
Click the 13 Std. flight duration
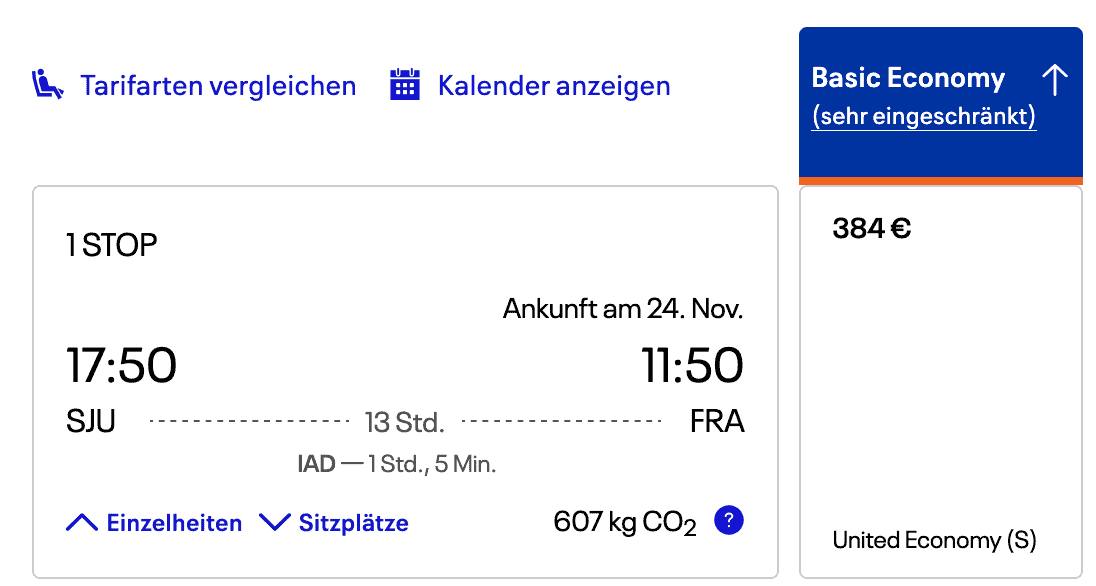coord(404,423)
